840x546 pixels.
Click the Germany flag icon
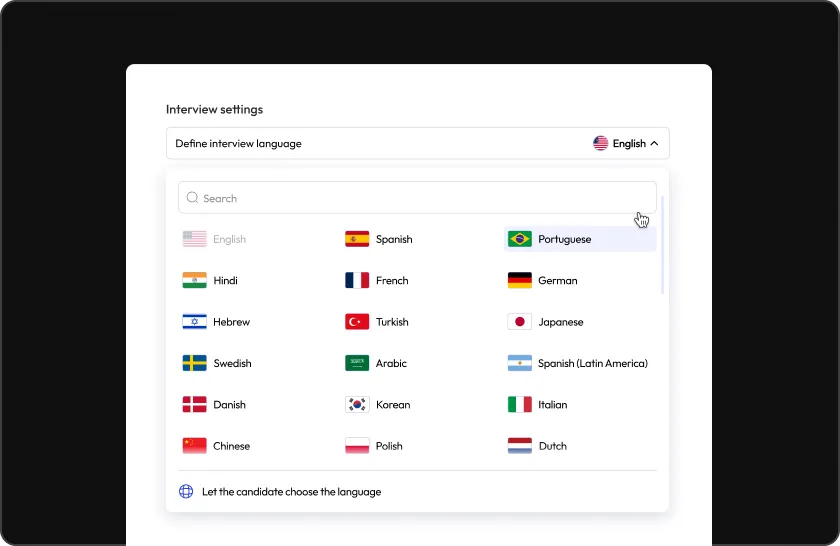point(520,280)
